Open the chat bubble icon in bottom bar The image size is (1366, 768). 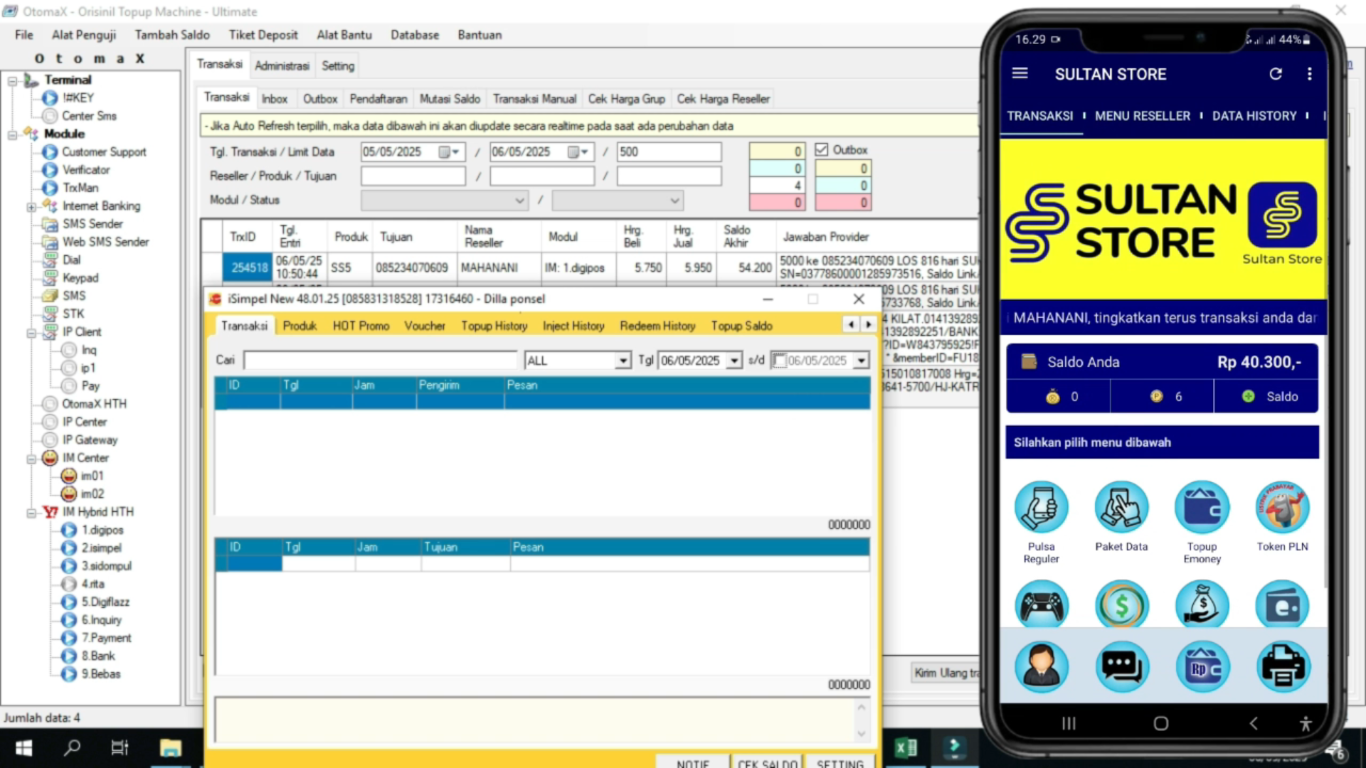(x=1121, y=667)
